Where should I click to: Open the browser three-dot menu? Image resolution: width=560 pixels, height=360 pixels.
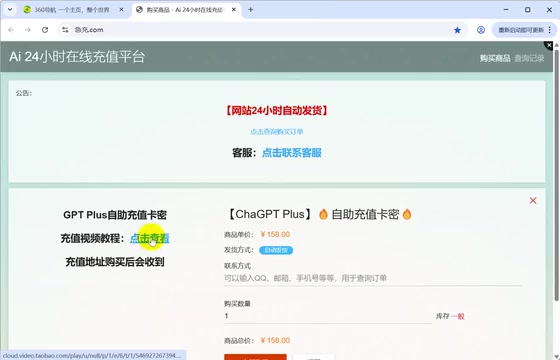[x=550, y=30]
